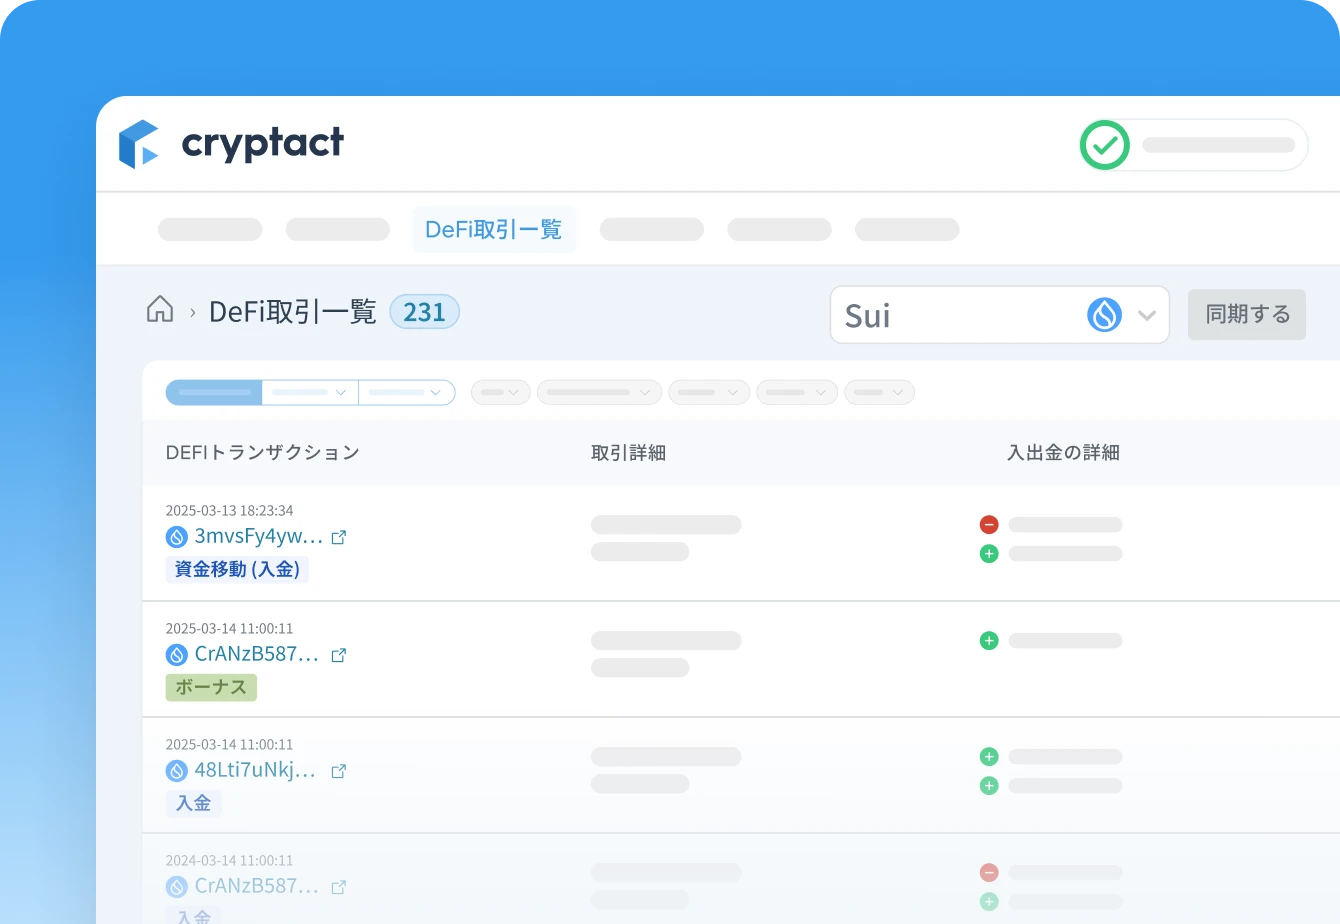This screenshot has height=924, width=1340.
Task: Click the Sui droplet icon in the network selector
Action: [1103, 314]
